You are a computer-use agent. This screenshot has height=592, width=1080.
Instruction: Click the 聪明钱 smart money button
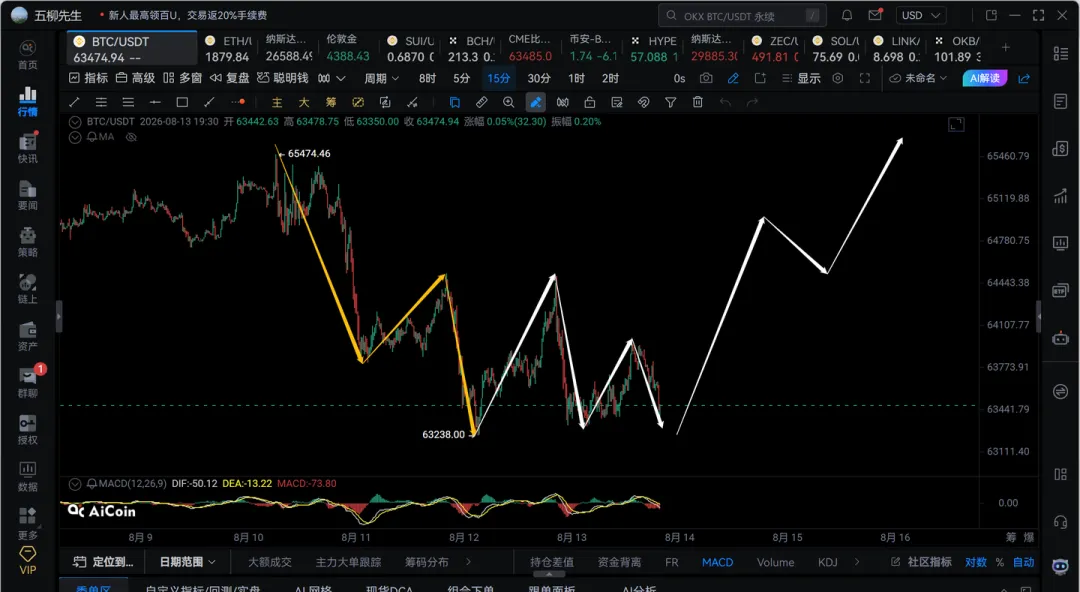282,79
